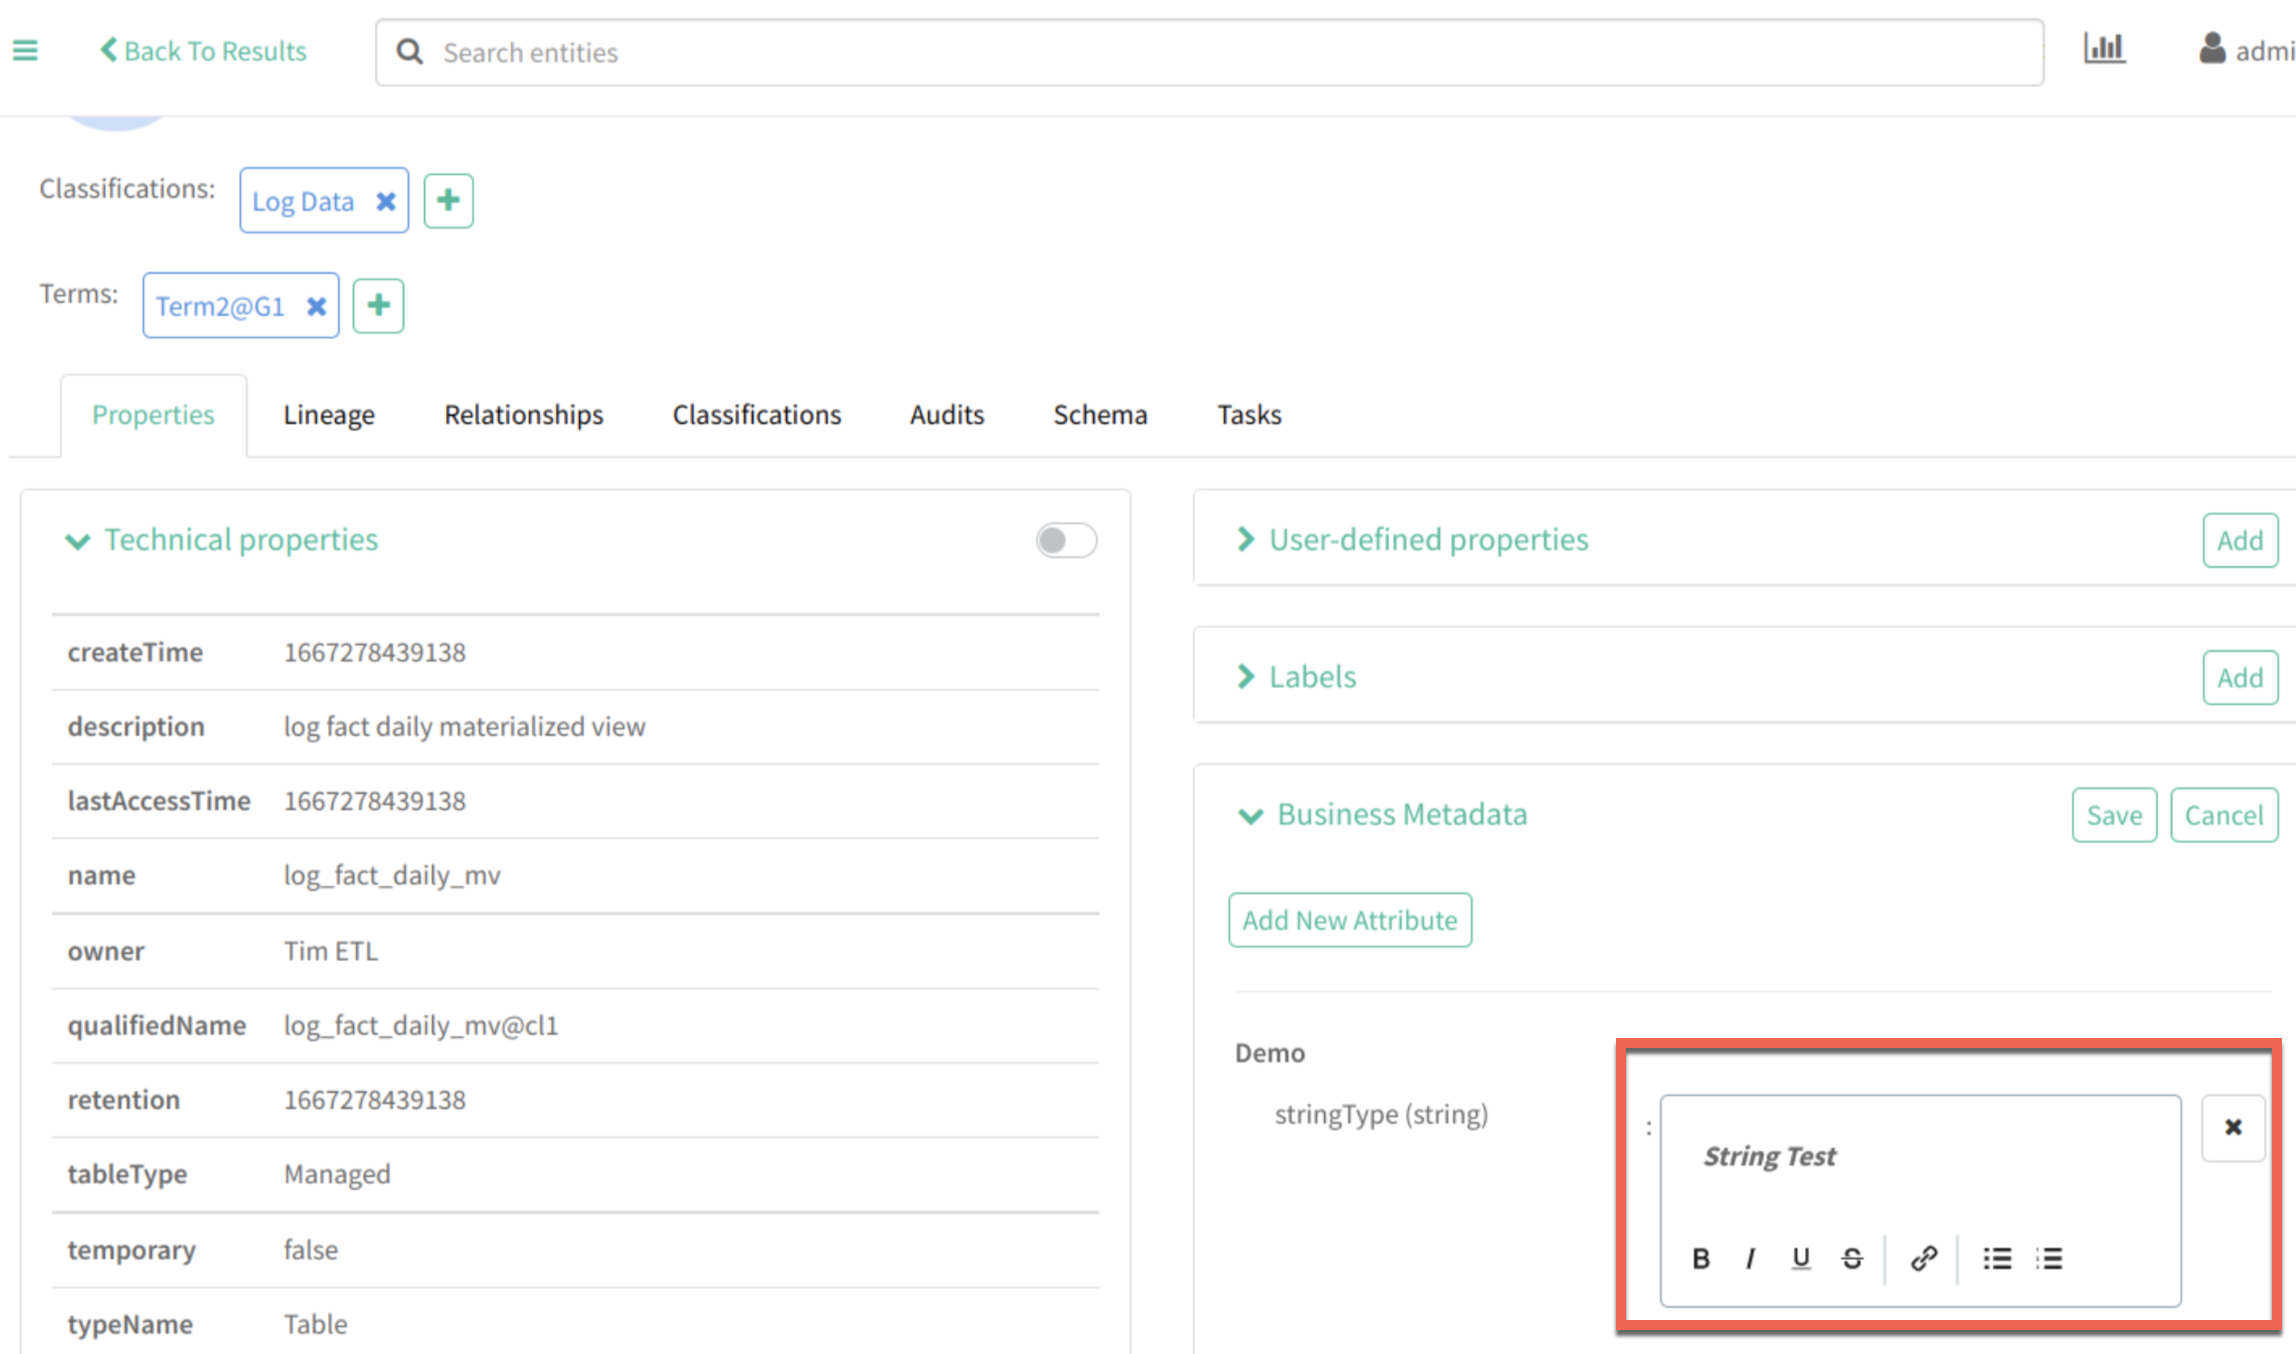Screen dimensions: 2296x1354
Task: Save the Business Metadata changes
Action: (2113, 815)
